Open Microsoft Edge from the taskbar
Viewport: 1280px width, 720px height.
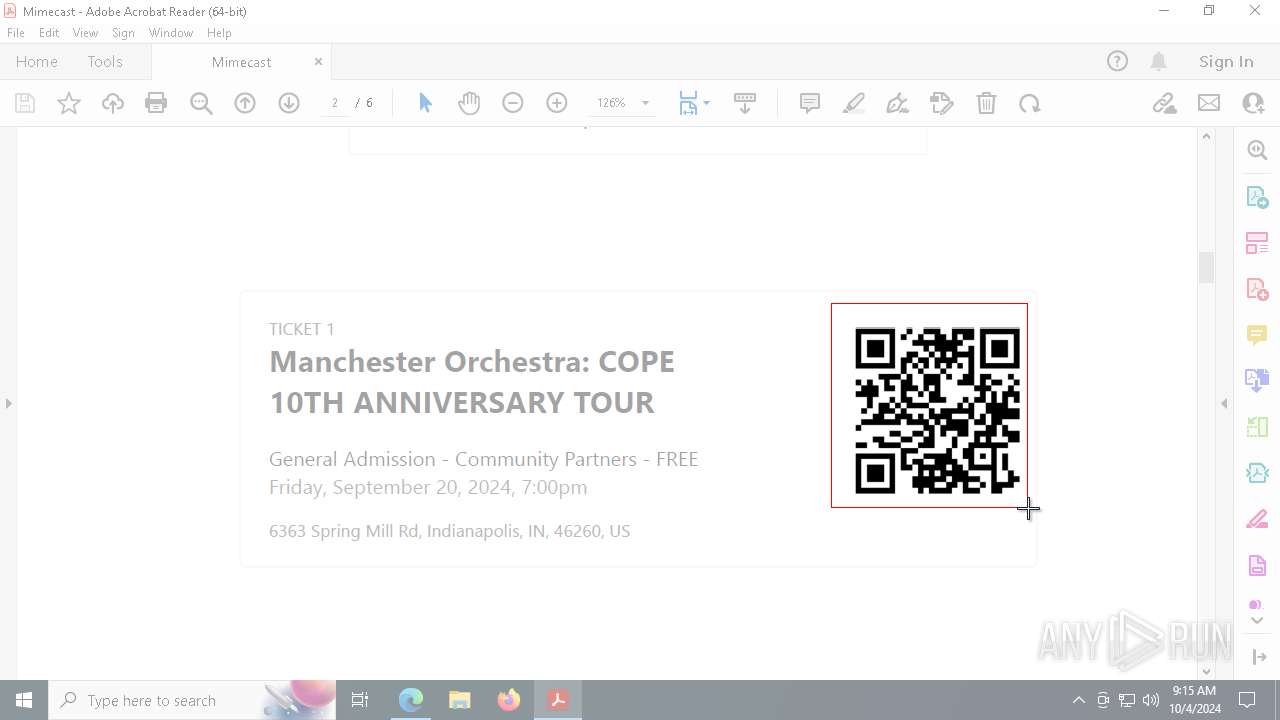point(411,700)
